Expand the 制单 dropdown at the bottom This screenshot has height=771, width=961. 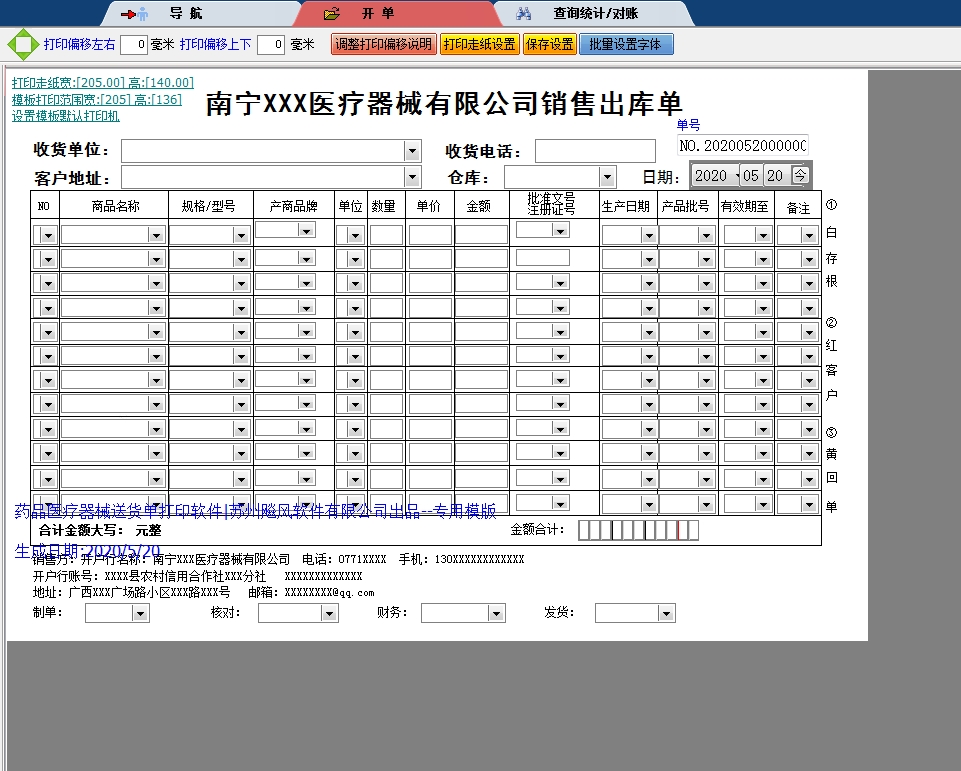pyautogui.click(x=141, y=613)
